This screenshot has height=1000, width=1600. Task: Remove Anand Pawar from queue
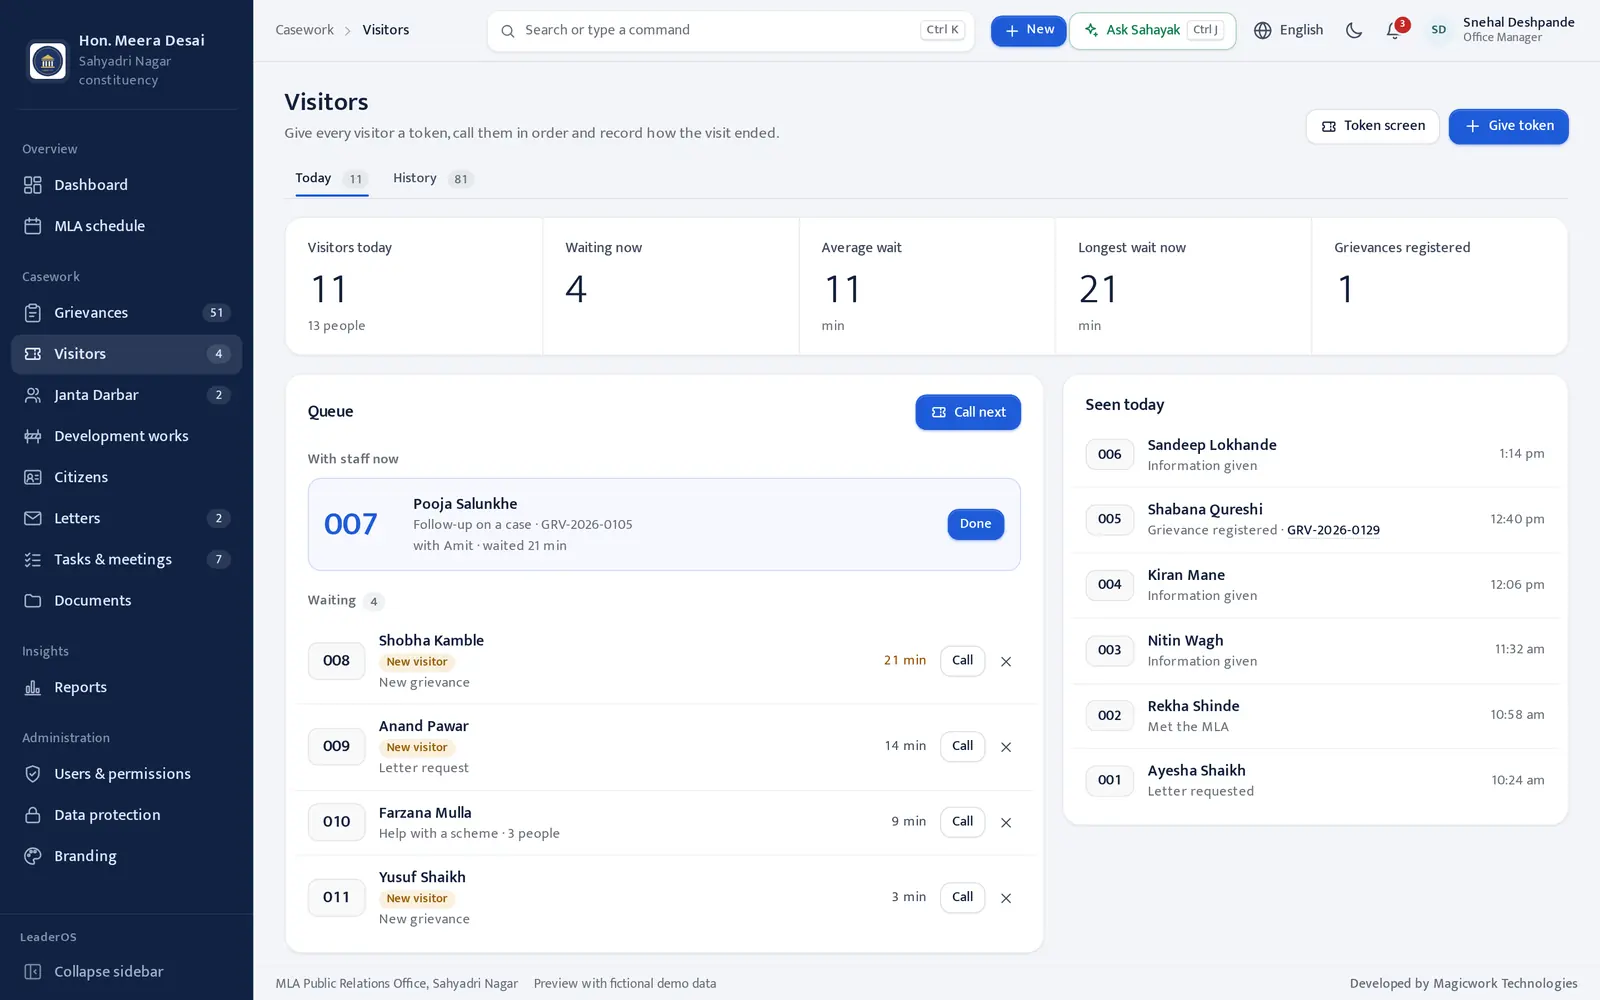coord(1006,747)
